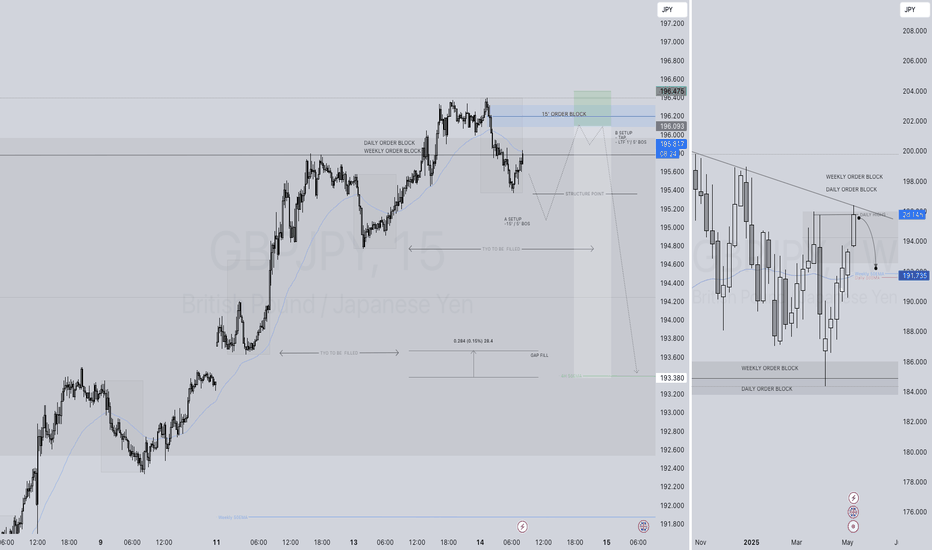This screenshot has width=932, height=550.
Task: Click date 13 on the time axis
Action: [354, 542]
